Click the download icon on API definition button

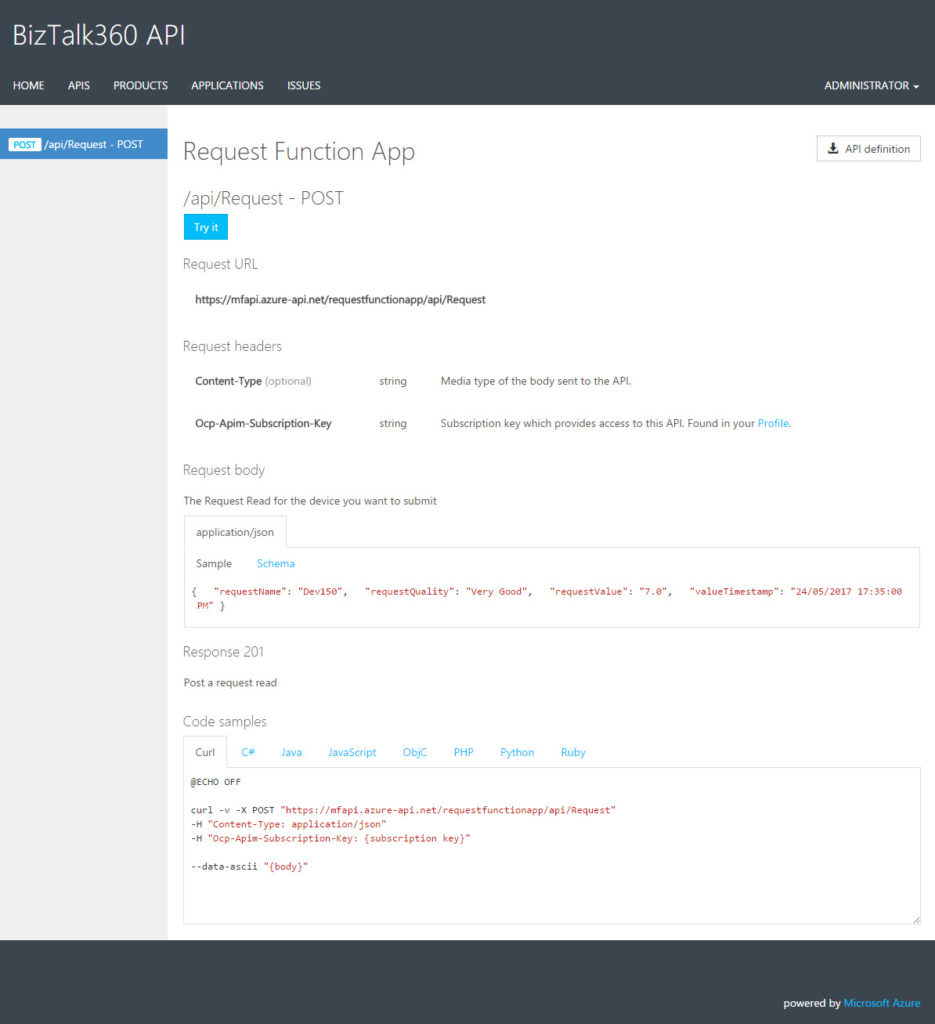pos(831,148)
